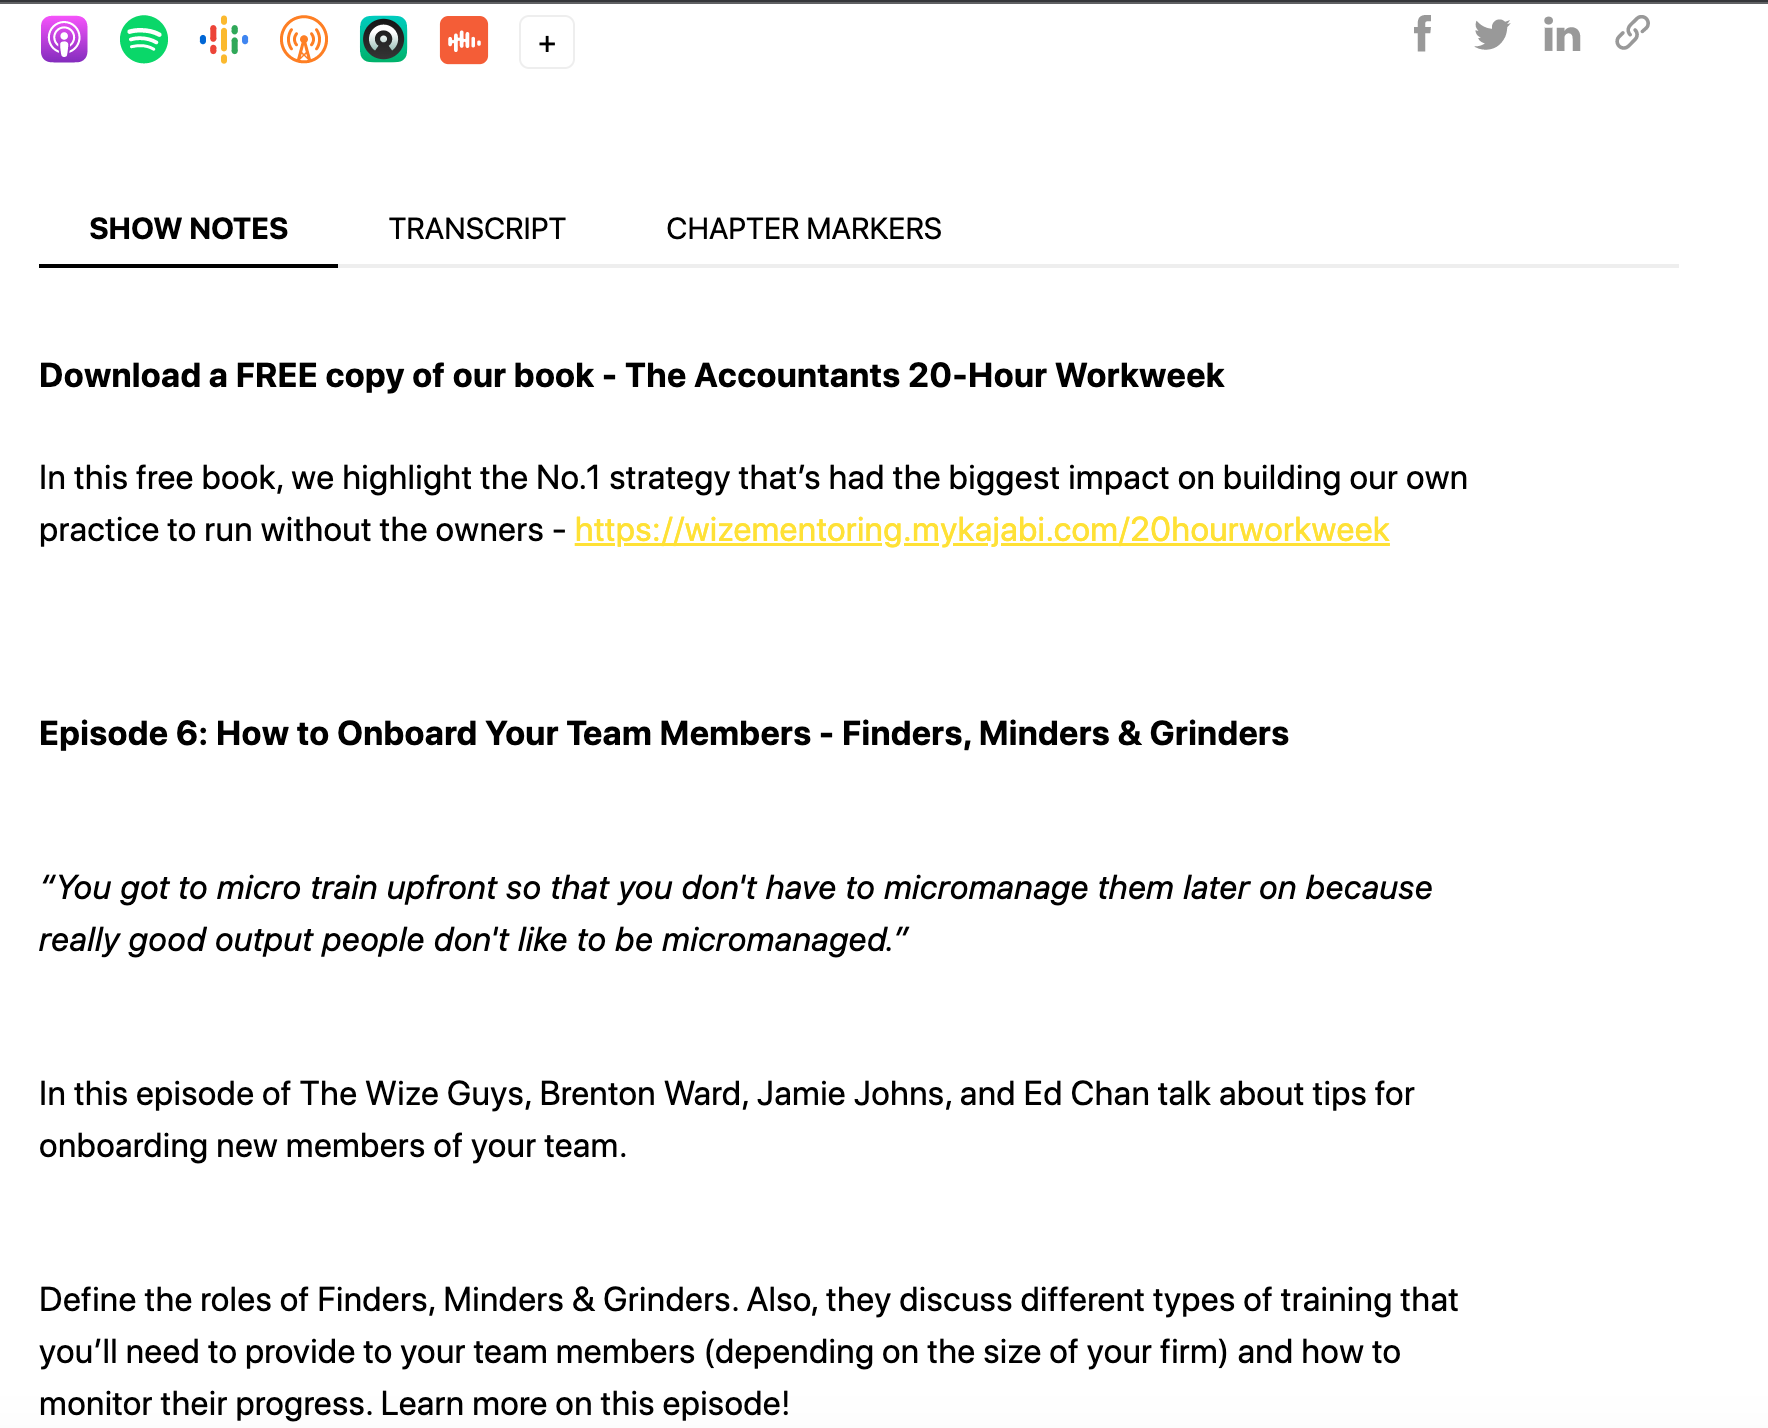
Task: Click the italic micro train quote
Action: click(x=736, y=914)
